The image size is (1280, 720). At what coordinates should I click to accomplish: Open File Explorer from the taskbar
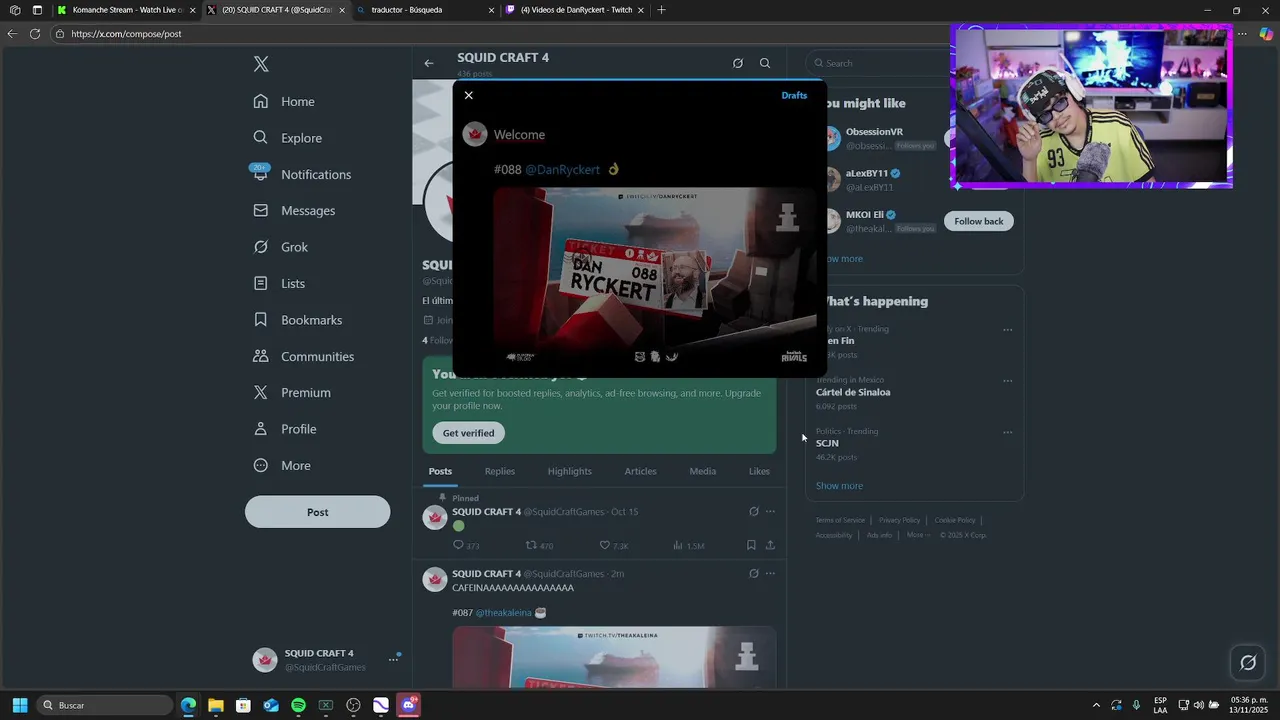click(215, 705)
